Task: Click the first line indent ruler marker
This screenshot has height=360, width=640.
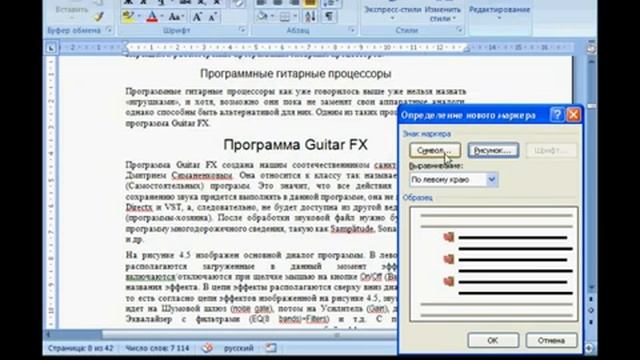Action: [125, 44]
